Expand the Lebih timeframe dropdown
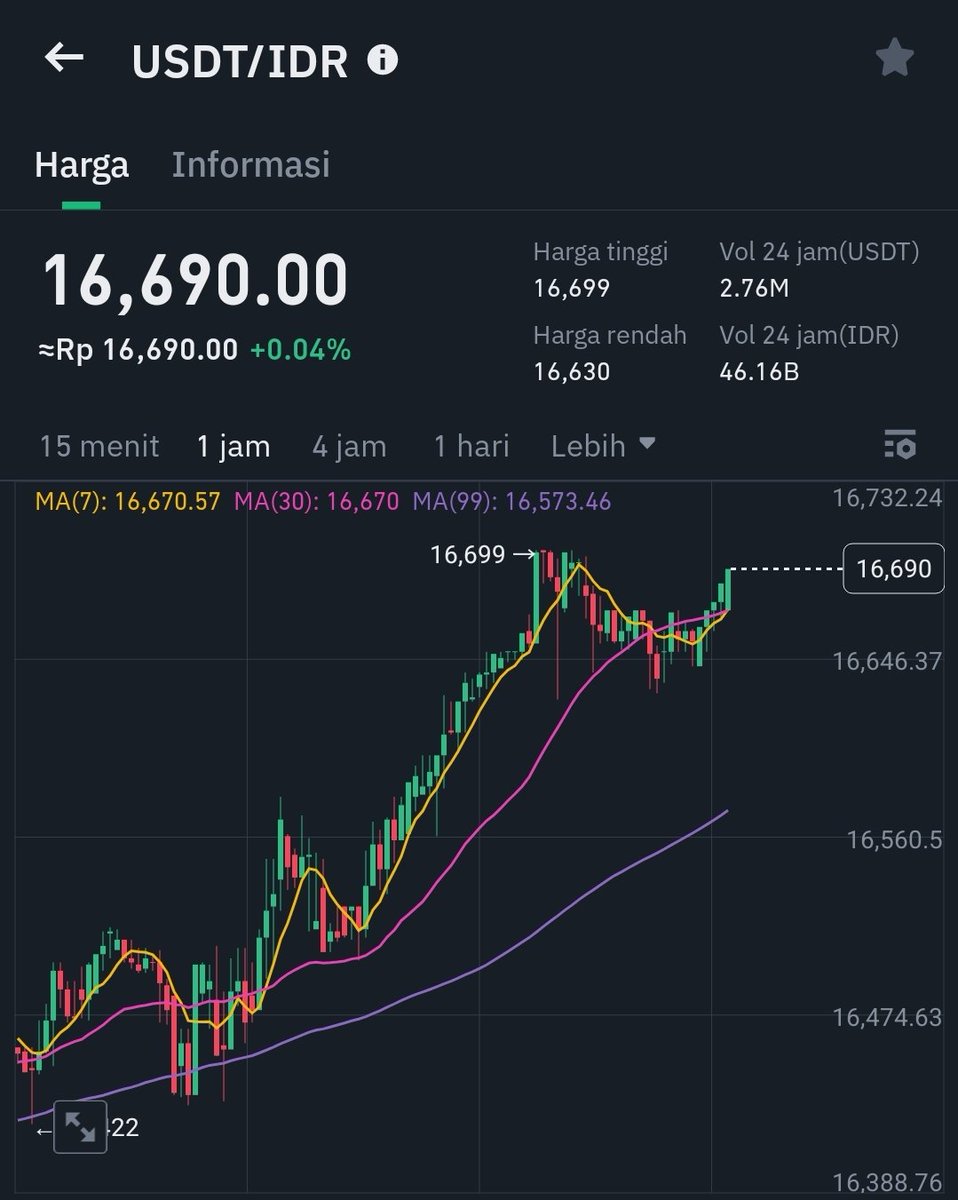The width and height of the screenshot is (958, 1200). click(x=601, y=446)
